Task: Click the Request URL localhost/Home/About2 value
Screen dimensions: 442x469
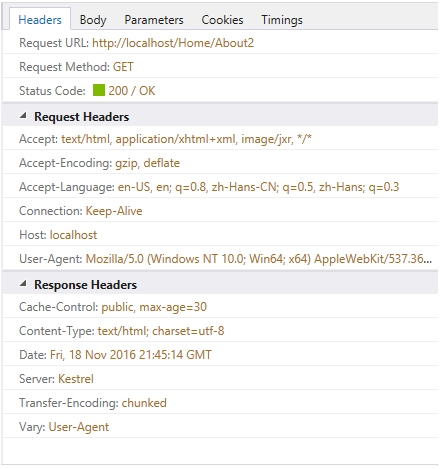Action: (x=173, y=43)
